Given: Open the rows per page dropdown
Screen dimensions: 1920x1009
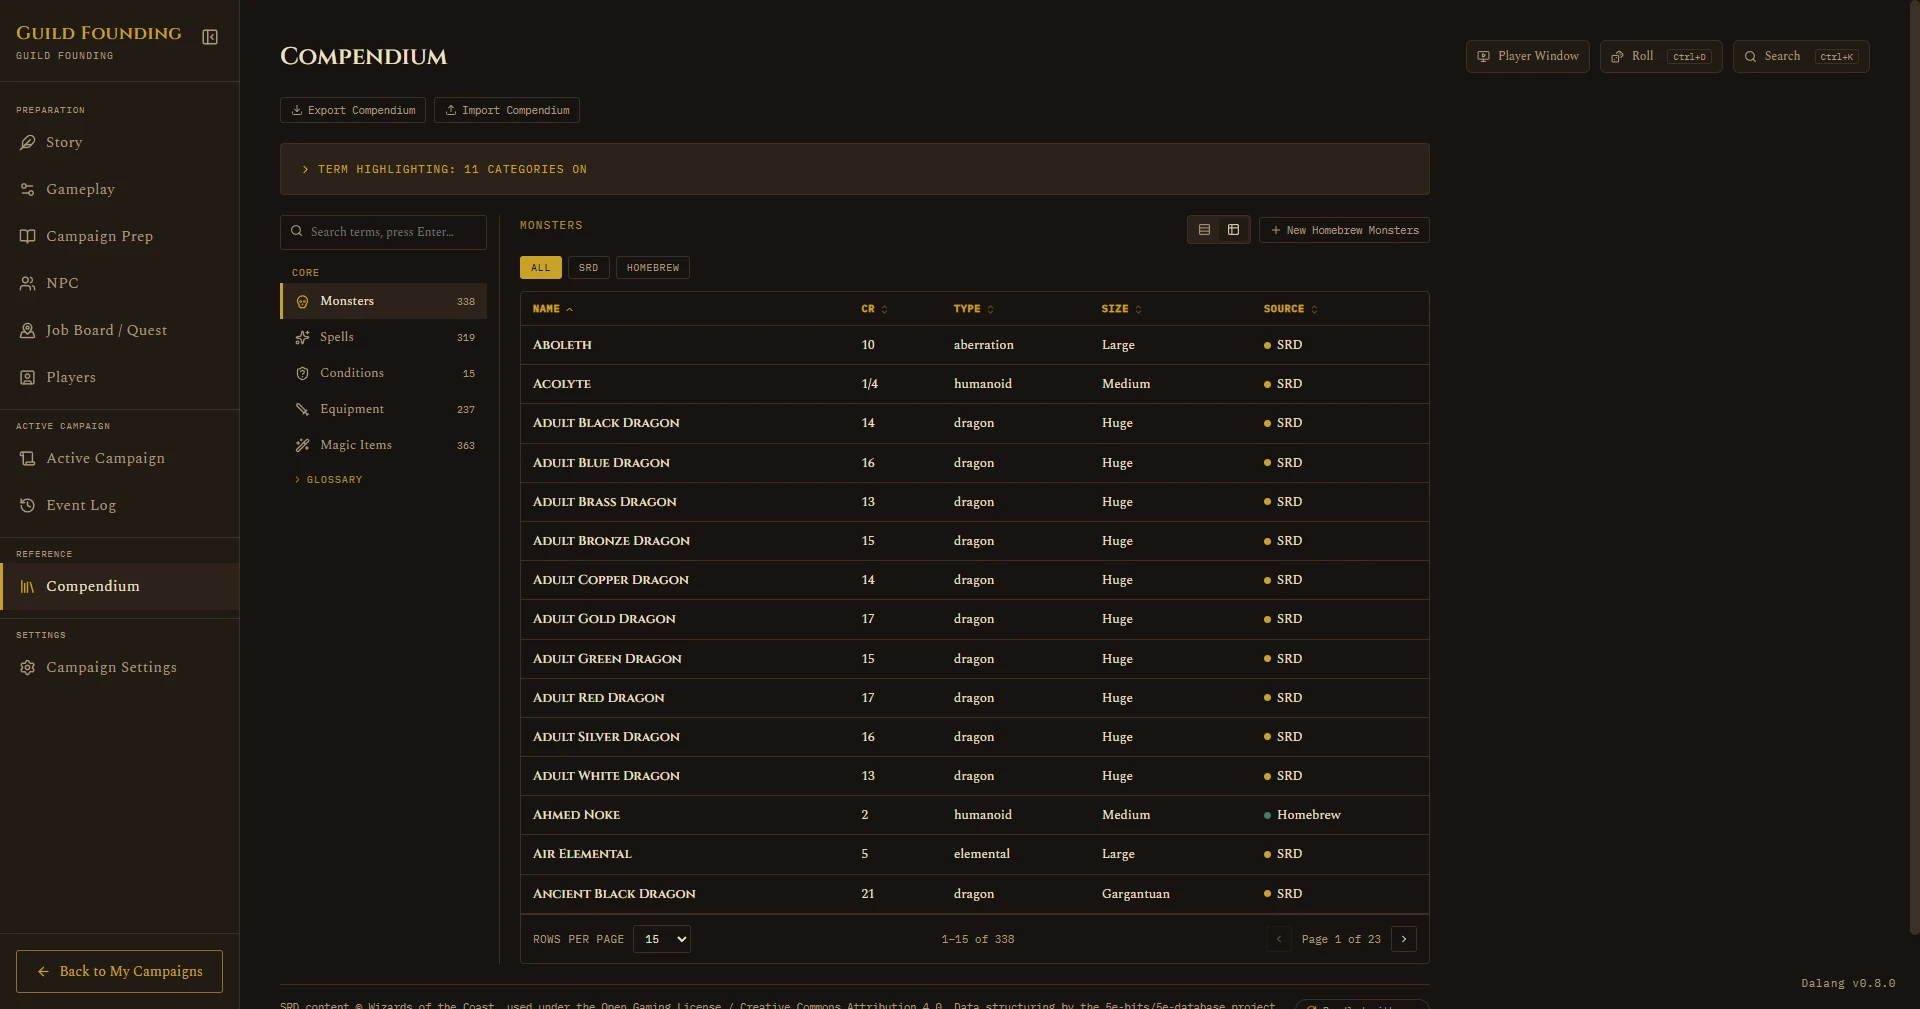Looking at the screenshot, I should tap(662, 939).
